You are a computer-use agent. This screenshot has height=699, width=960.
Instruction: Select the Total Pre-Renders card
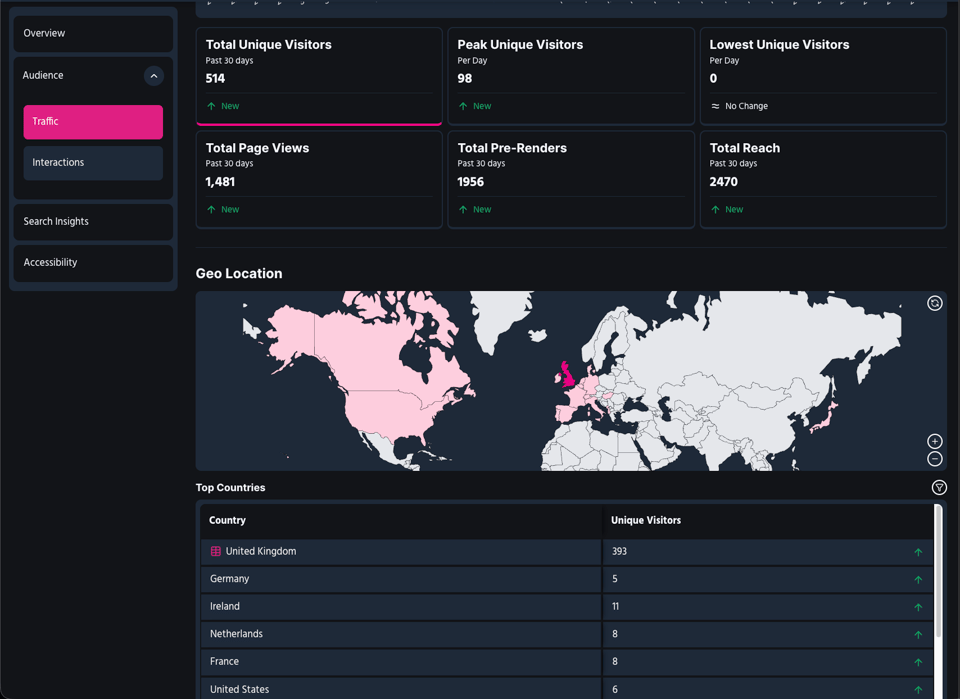(571, 179)
